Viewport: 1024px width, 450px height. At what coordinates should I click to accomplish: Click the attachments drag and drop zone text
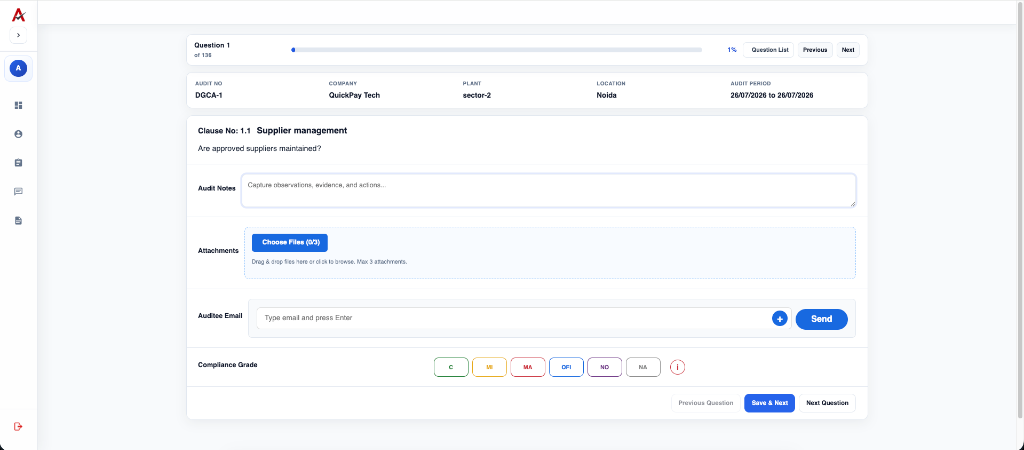click(330, 262)
